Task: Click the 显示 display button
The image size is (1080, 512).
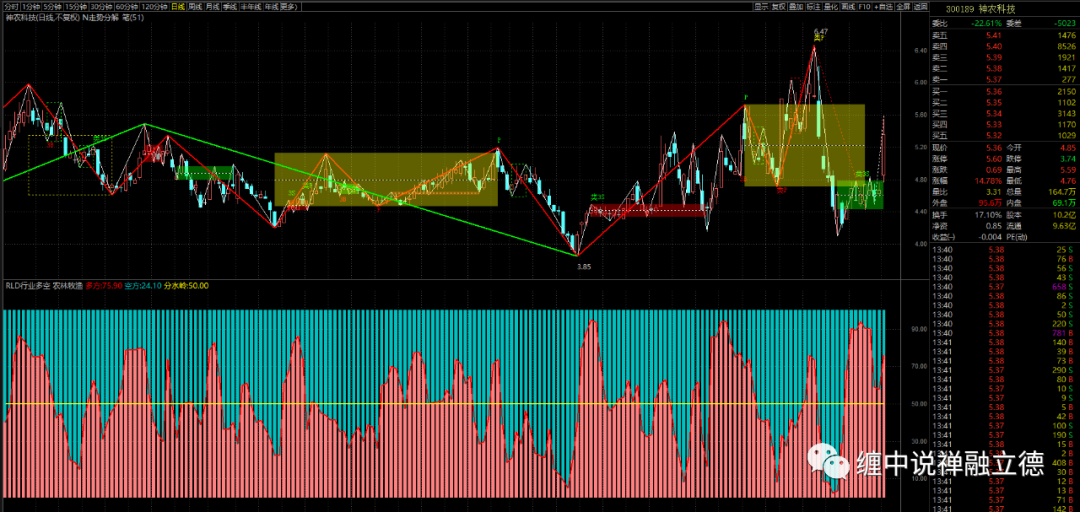Action: point(761,7)
